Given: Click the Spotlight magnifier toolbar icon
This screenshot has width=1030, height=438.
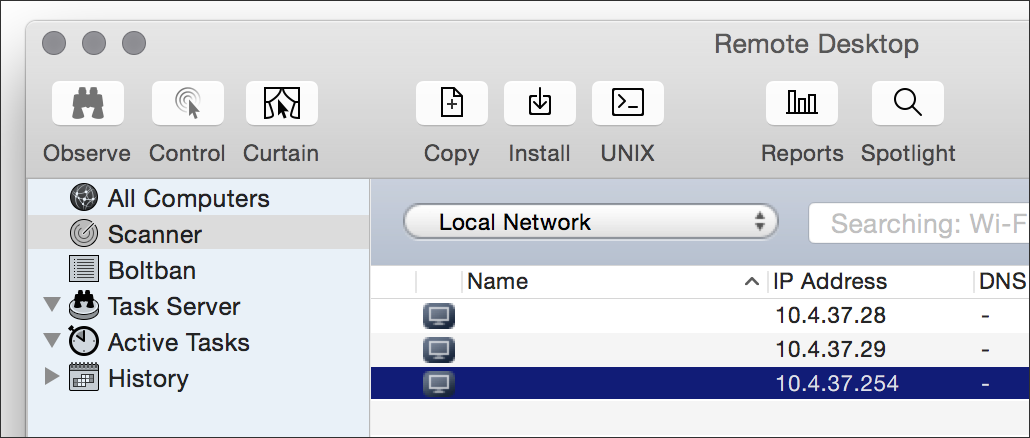Looking at the screenshot, I should pyautogui.click(x=908, y=103).
